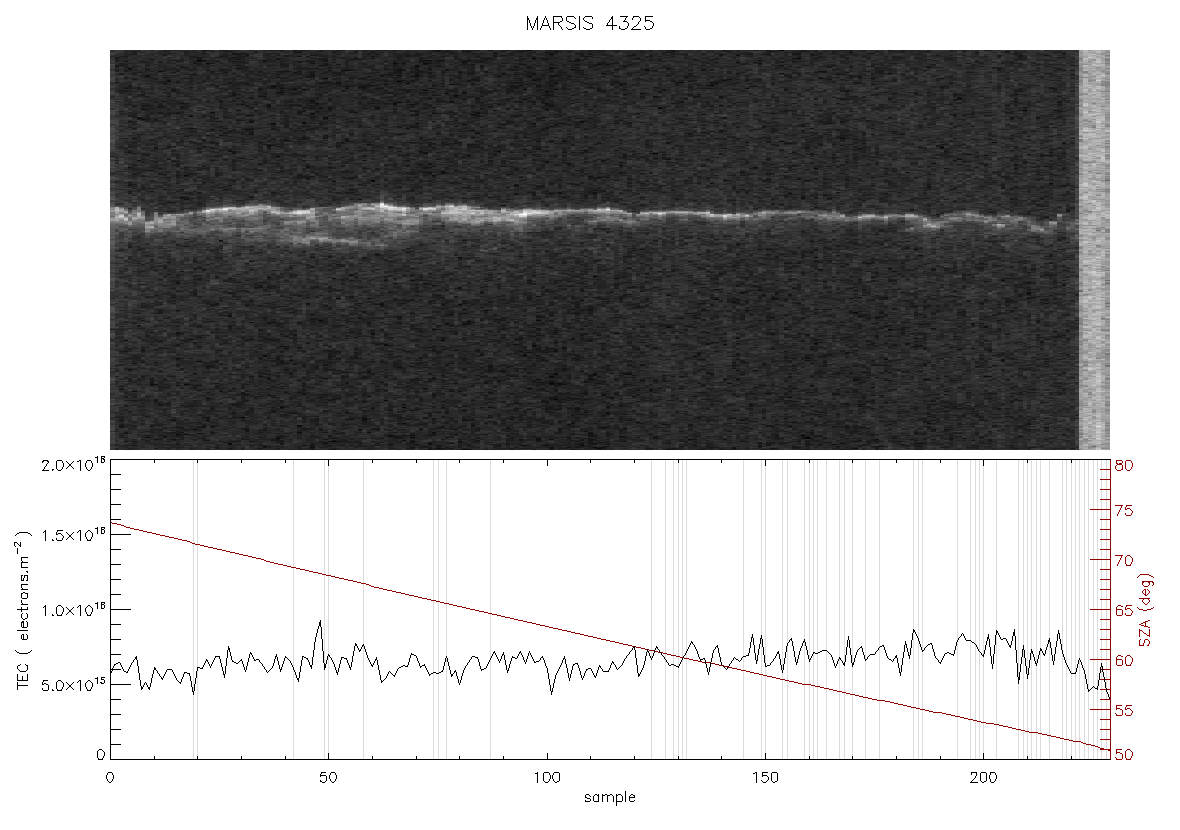Click the 'sample' x-axis label

coord(610,798)
